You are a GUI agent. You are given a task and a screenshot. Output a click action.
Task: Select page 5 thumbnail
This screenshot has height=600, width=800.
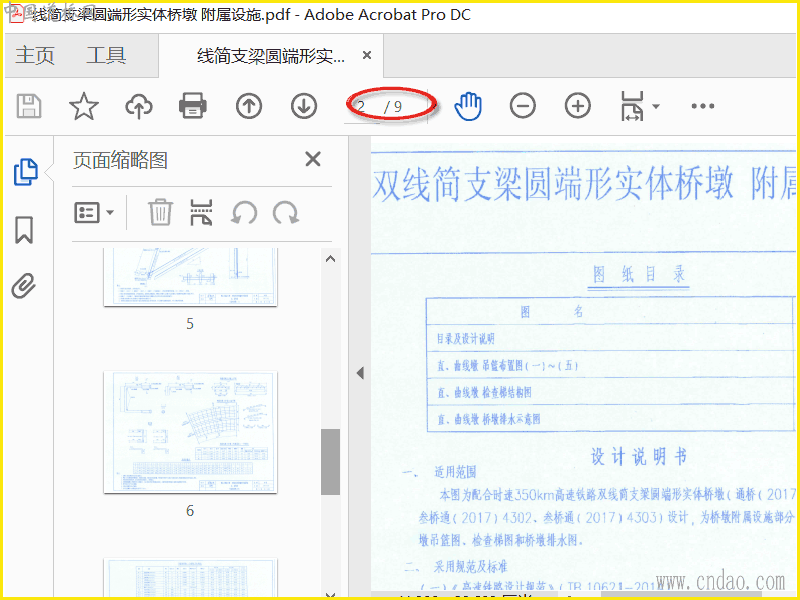point(190,277)
